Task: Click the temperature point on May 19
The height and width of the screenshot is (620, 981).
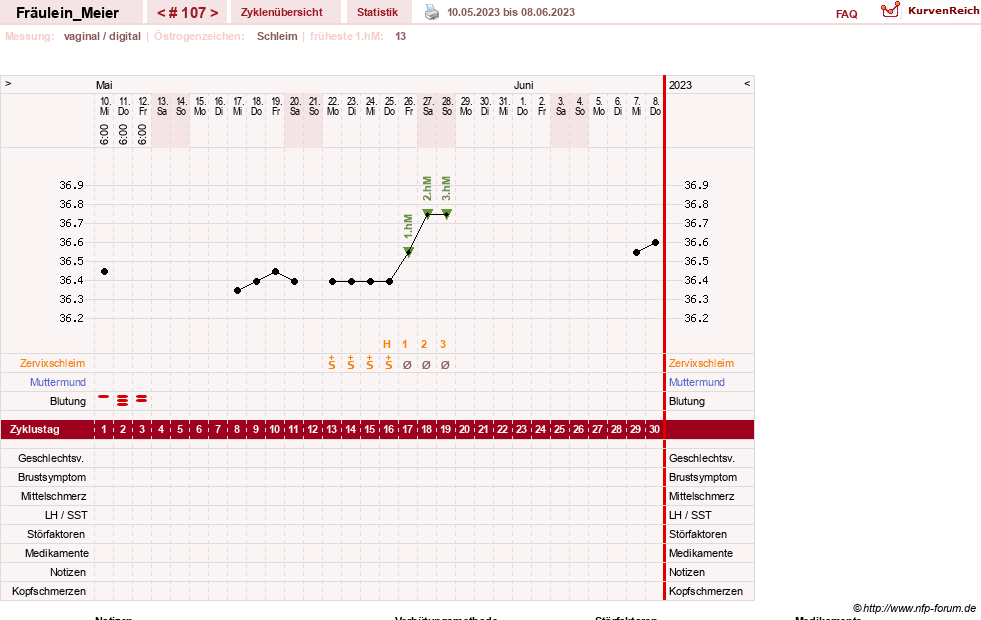Action: [x=276, y=272]
